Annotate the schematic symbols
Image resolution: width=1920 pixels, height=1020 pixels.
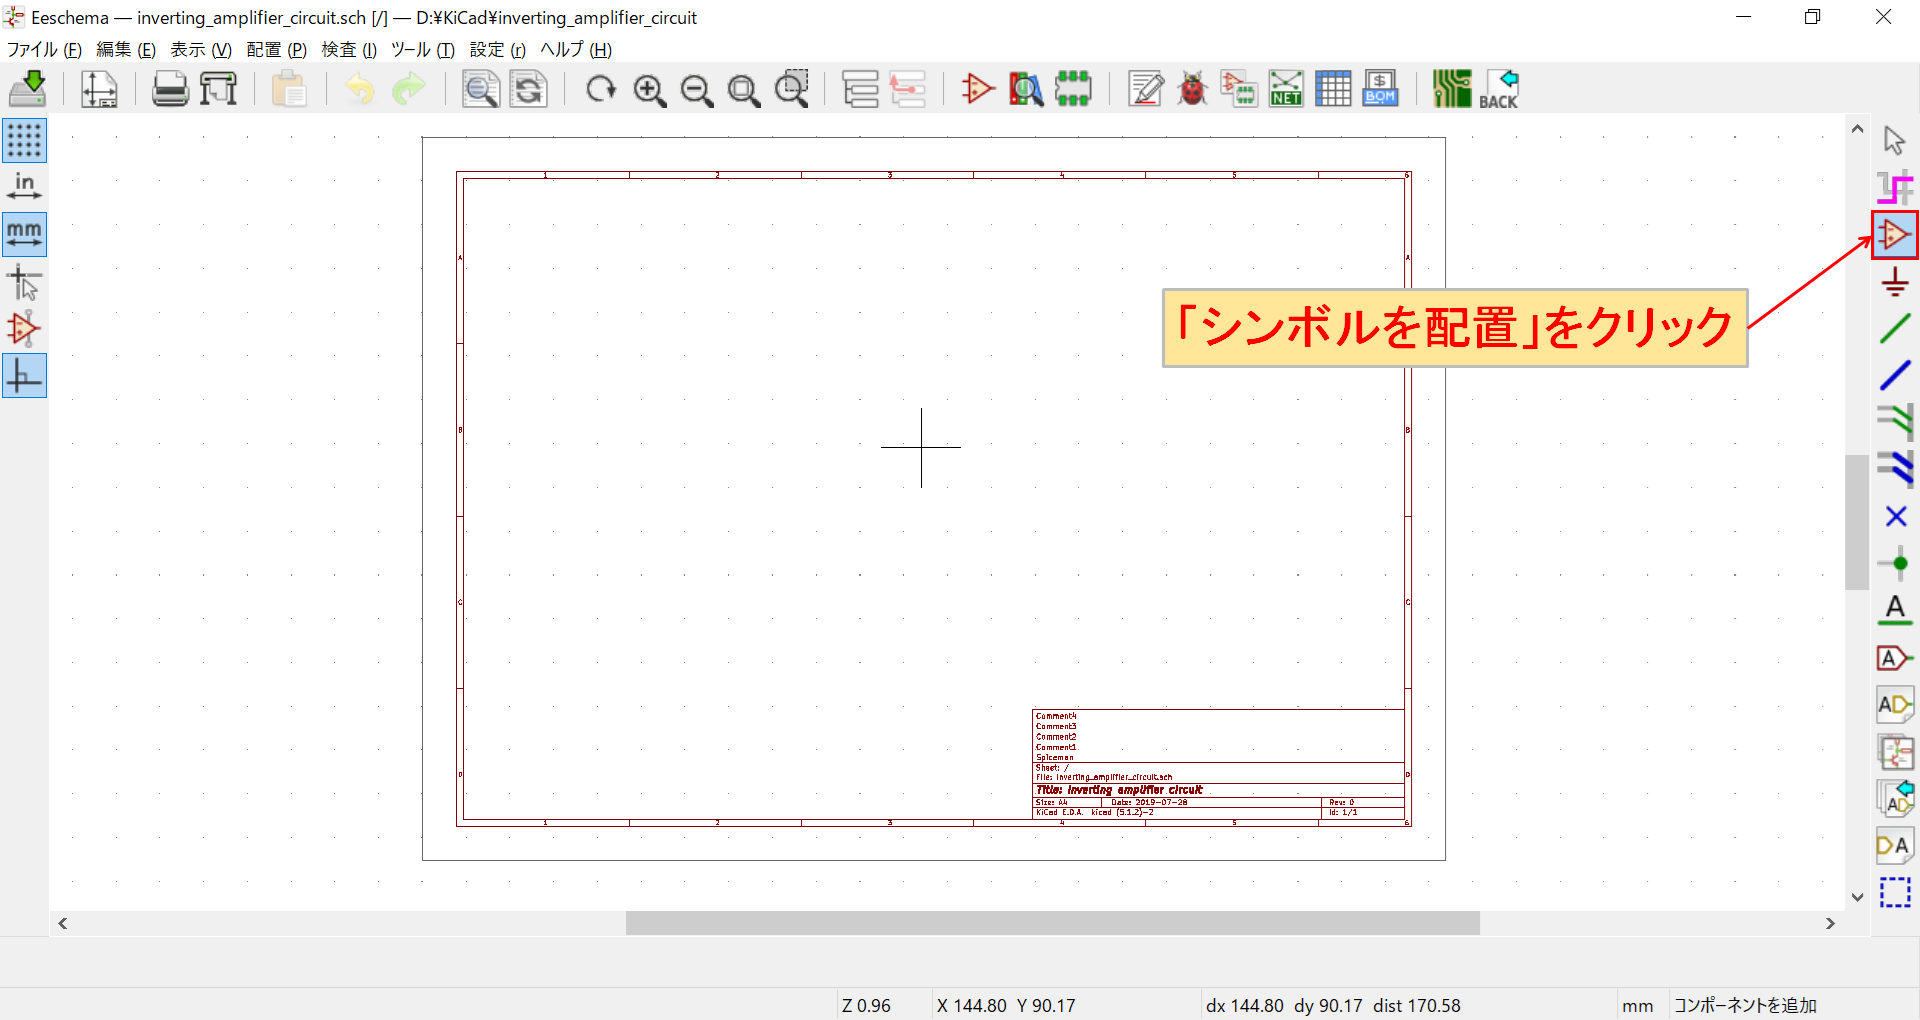[x=1144, y=88]
